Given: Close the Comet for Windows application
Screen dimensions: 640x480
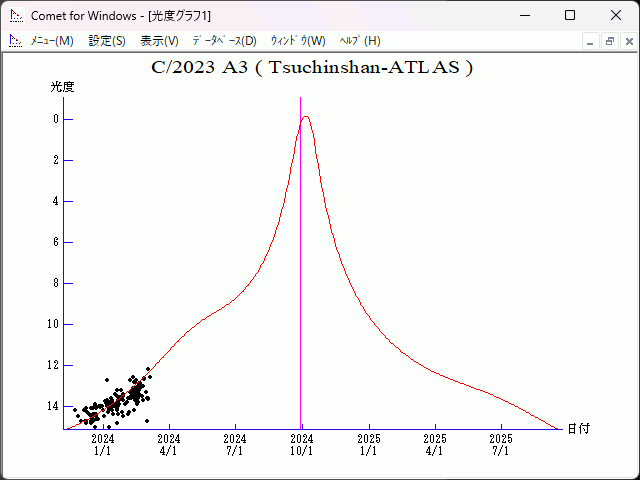Looking at the screenshot, I should [x=616, y=16].
